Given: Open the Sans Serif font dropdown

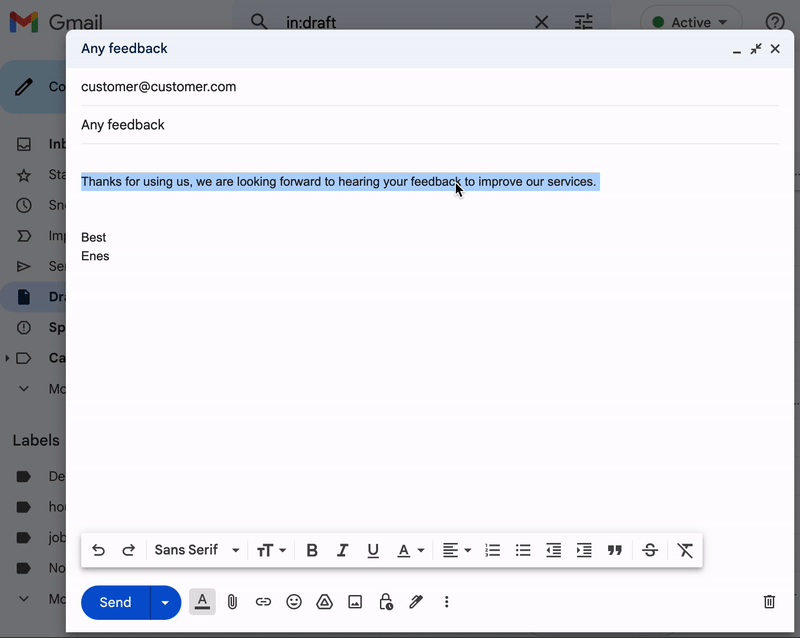Looking at the screenshot, I should pos(197,550).
